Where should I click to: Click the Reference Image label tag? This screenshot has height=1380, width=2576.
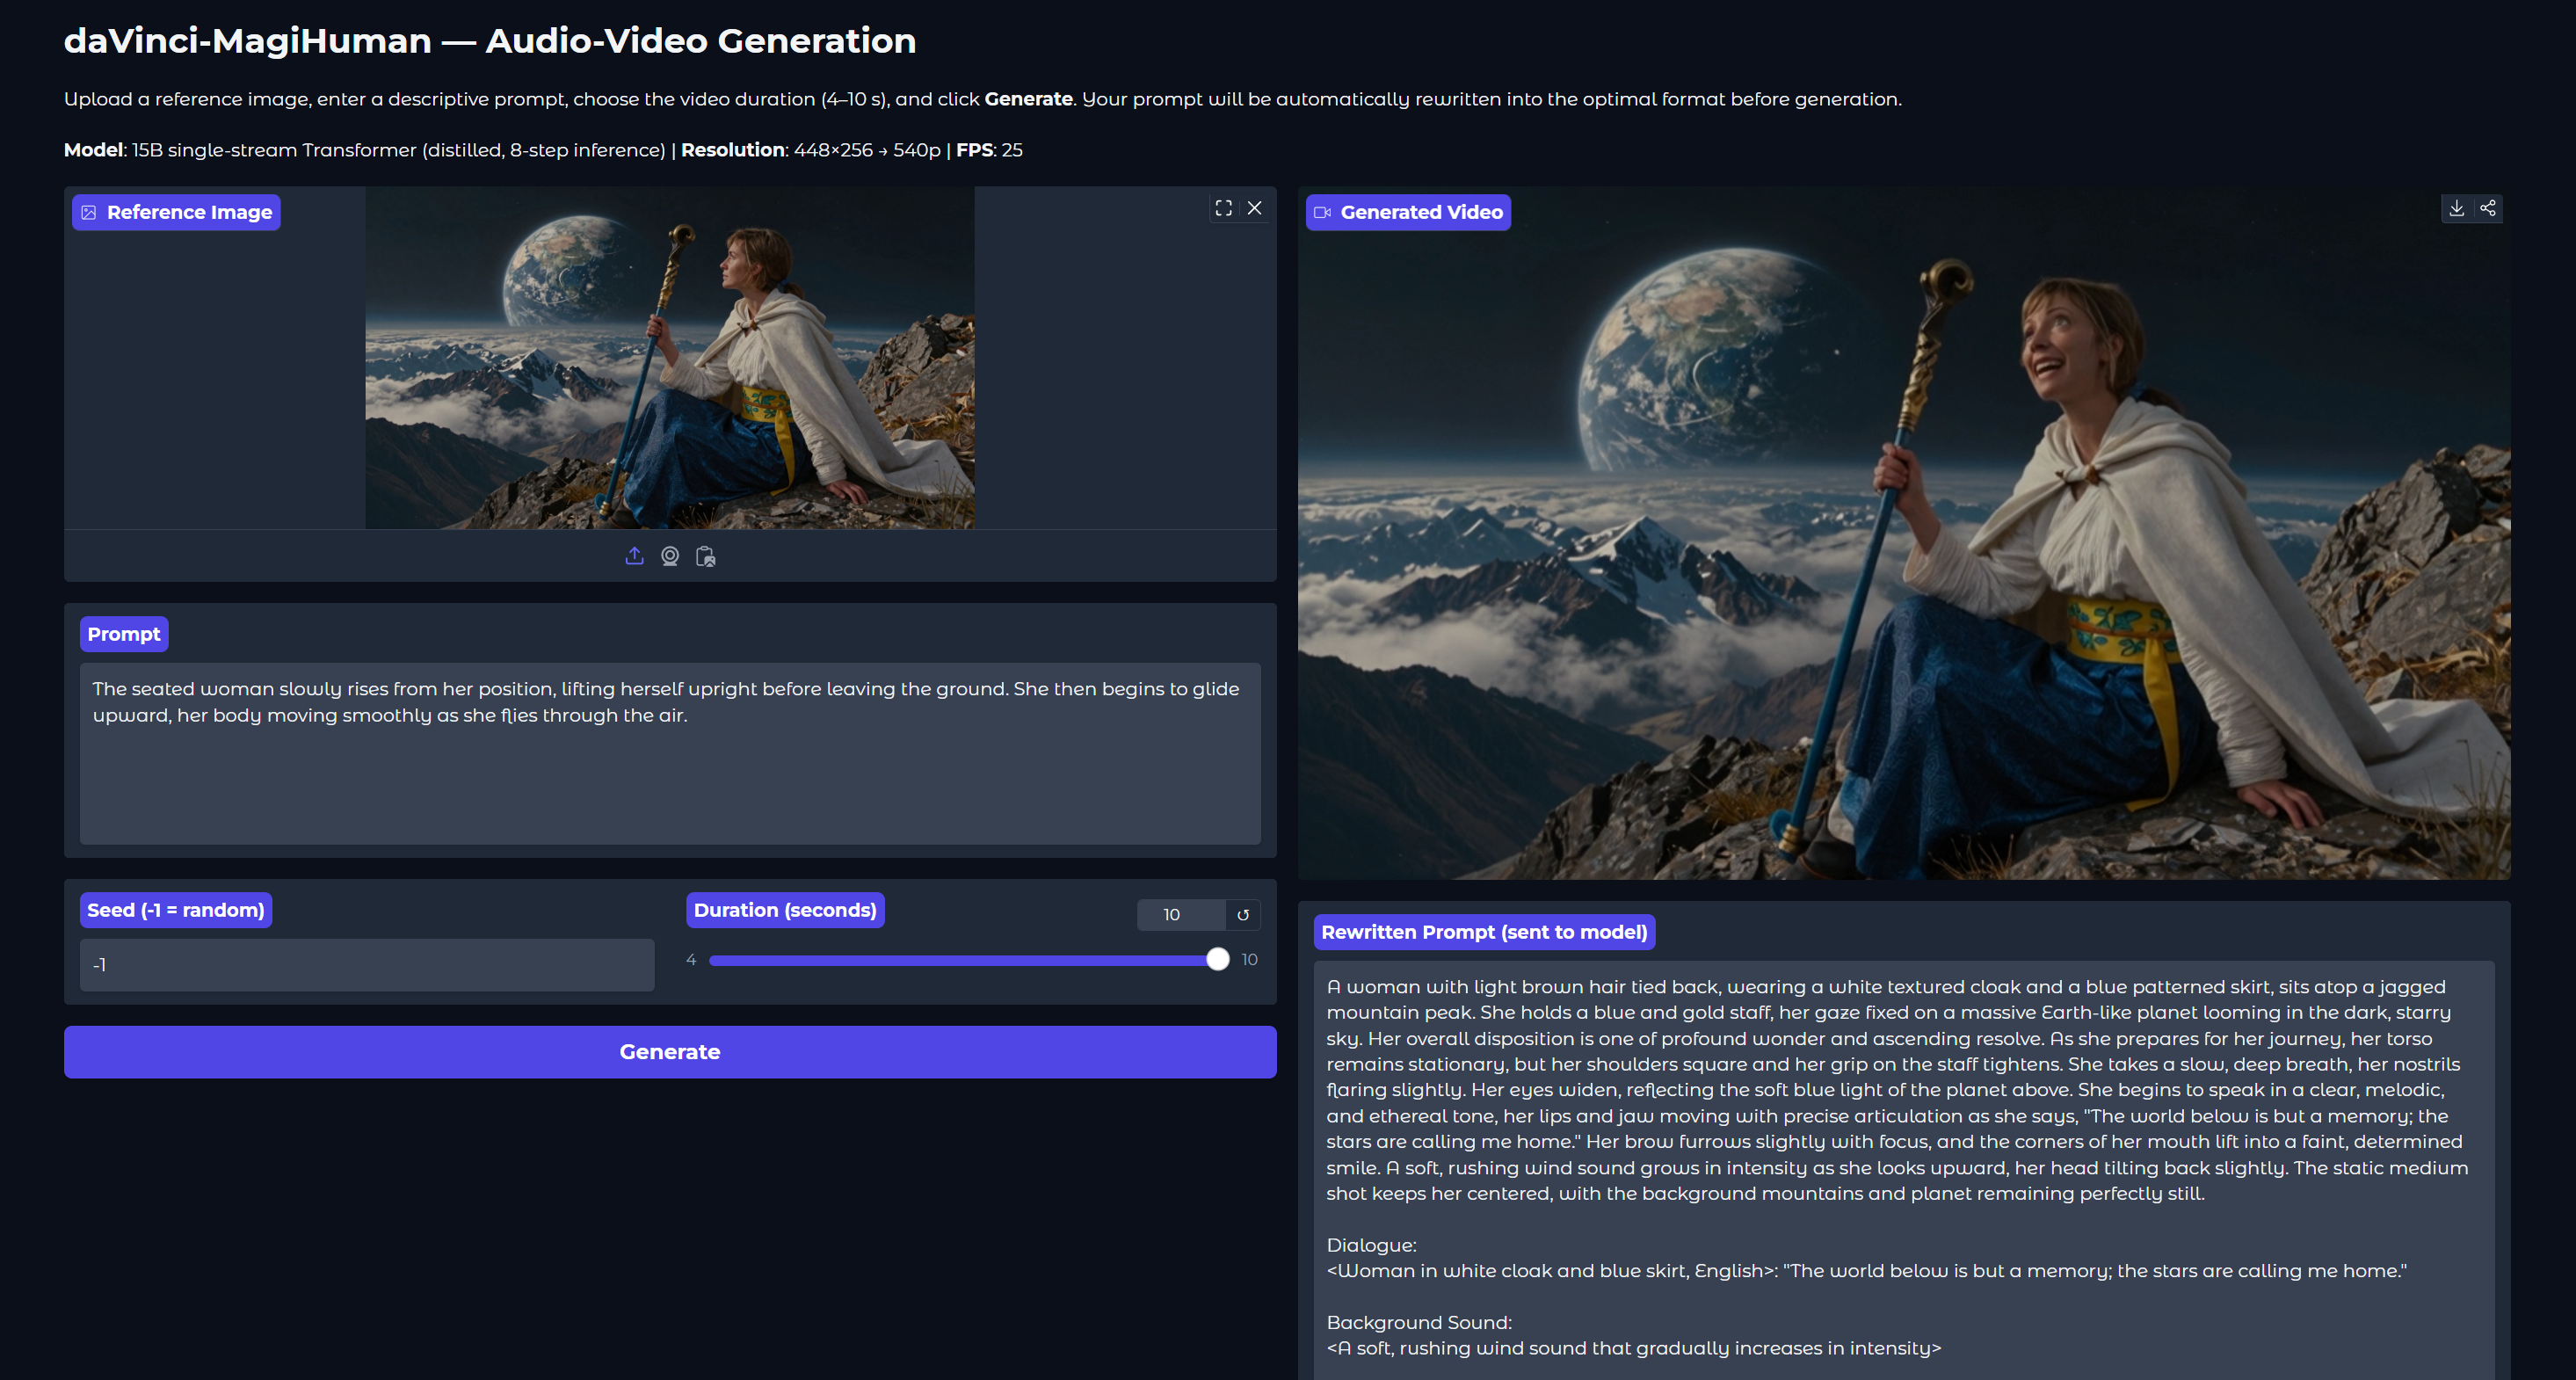pyautogui.click(x=177, y=212)
